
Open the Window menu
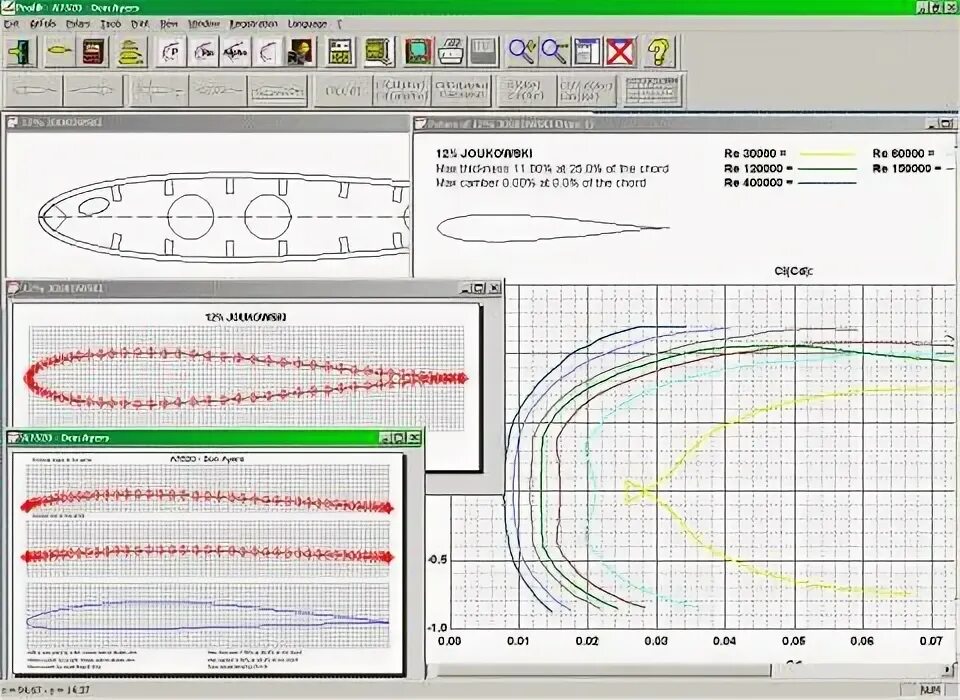204,24
